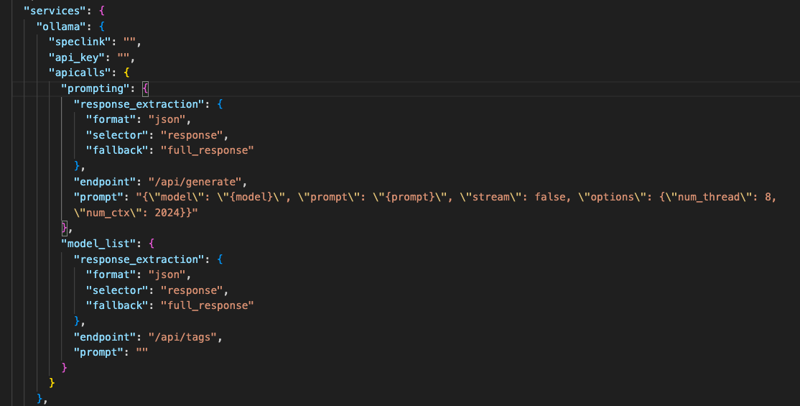The image size is (800, 406).
Task: Click the "apicalls" key
Action: point(80,72)
